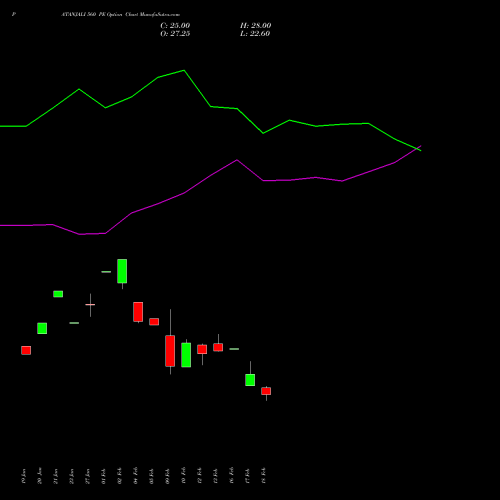Select the first red candle above 19 Jan
Viewport: 500px width, 500px height.
(26, 350)
